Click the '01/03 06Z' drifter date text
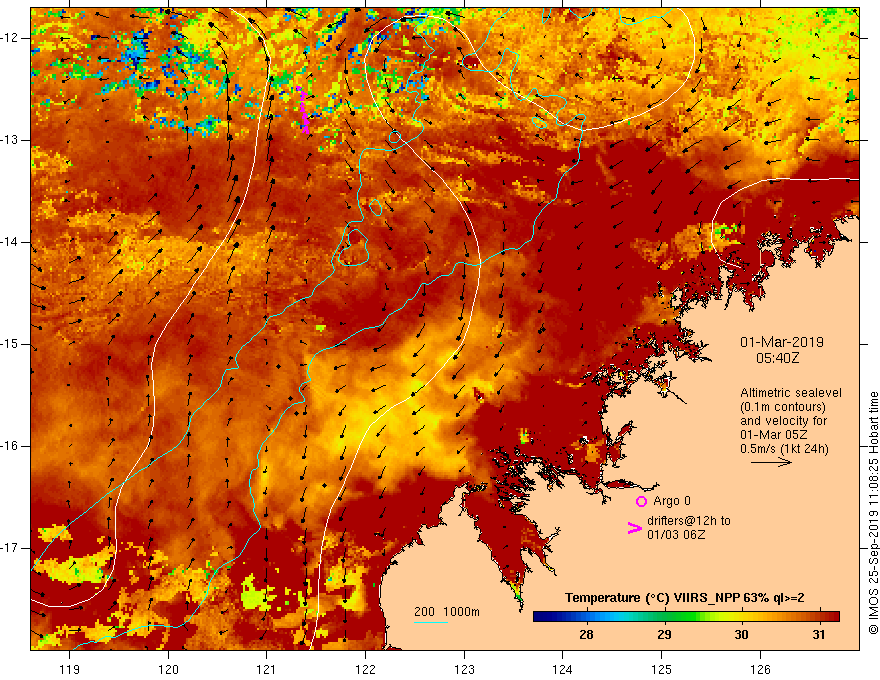Image resolution: width=880 pixels, height=680 pixels. pos(676,535)
